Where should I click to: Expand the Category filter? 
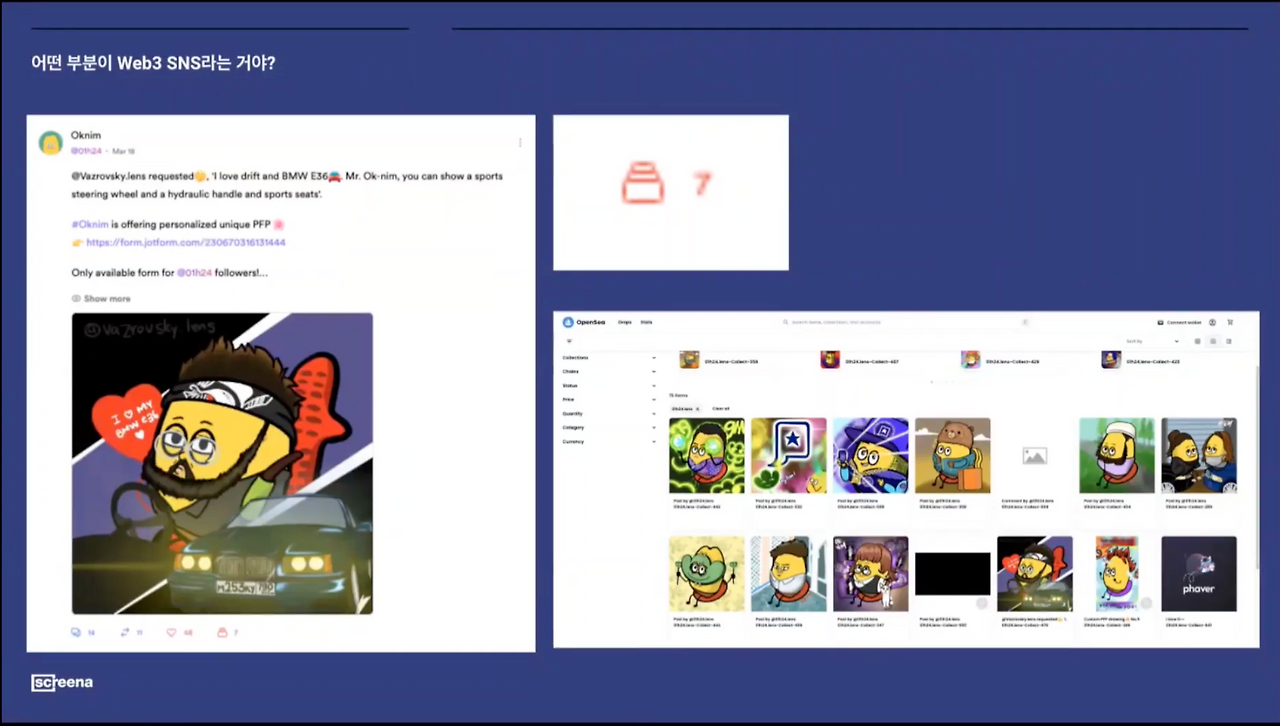click(x=609, y=427)
